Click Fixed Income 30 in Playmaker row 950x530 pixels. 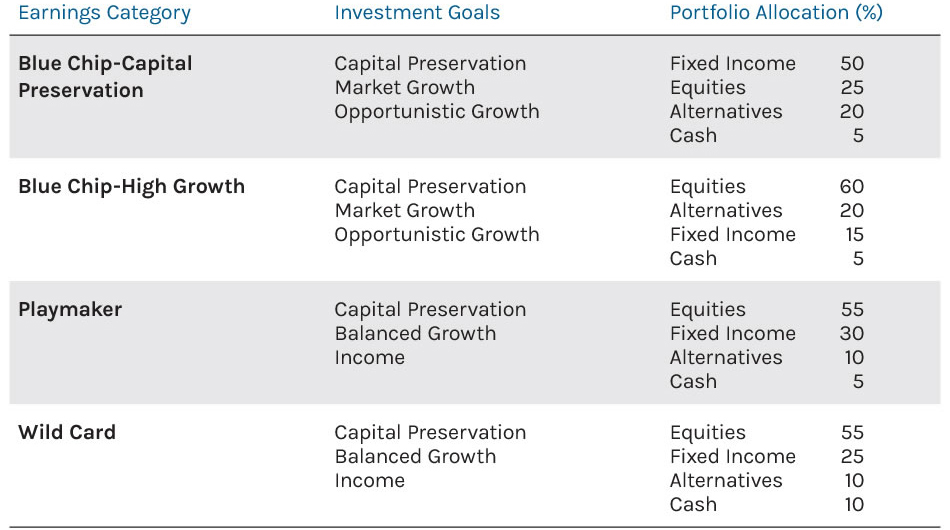point(851,333)
